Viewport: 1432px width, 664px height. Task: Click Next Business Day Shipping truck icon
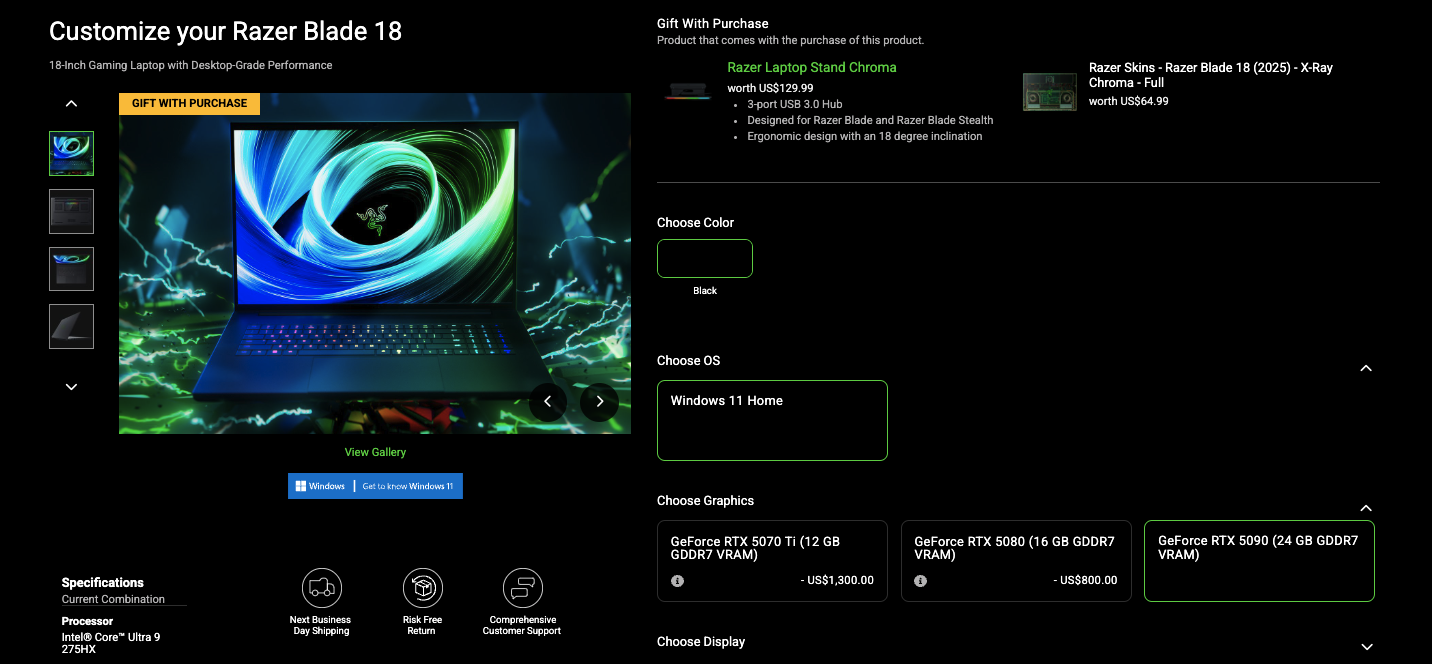(321, 588)
